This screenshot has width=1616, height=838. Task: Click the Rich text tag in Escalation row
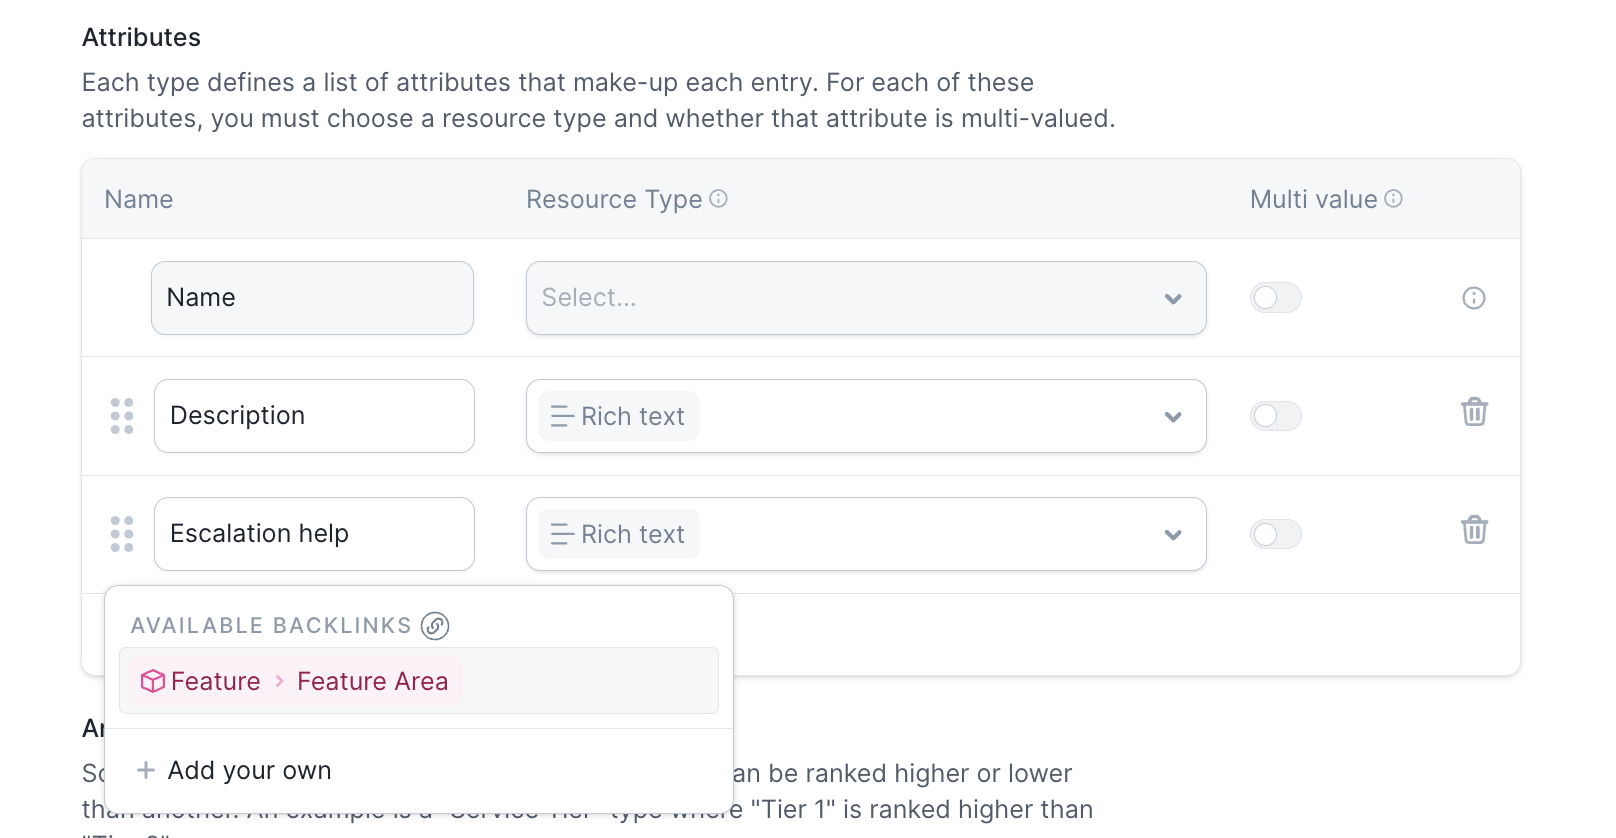(619, 534)
